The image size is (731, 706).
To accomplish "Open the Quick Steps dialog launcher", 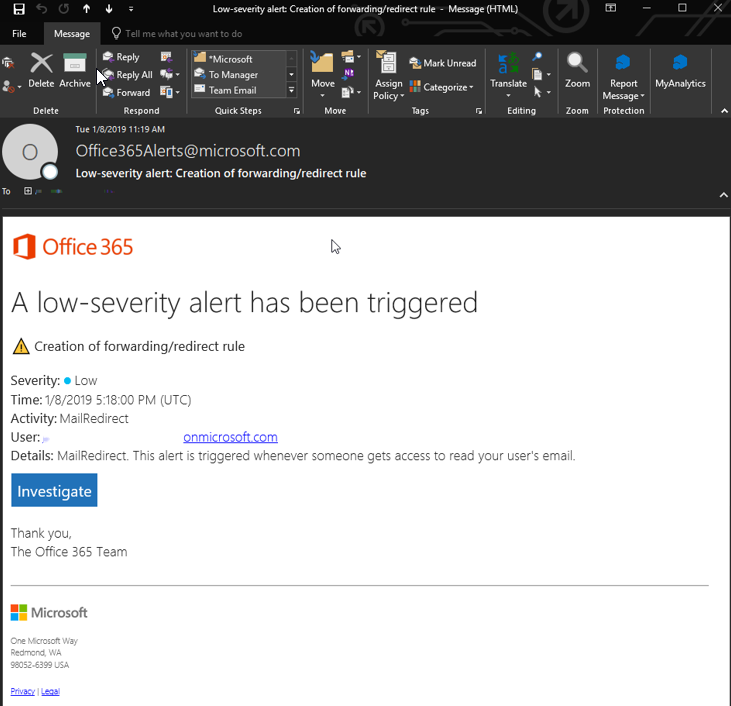I will (x=297, y=111).
